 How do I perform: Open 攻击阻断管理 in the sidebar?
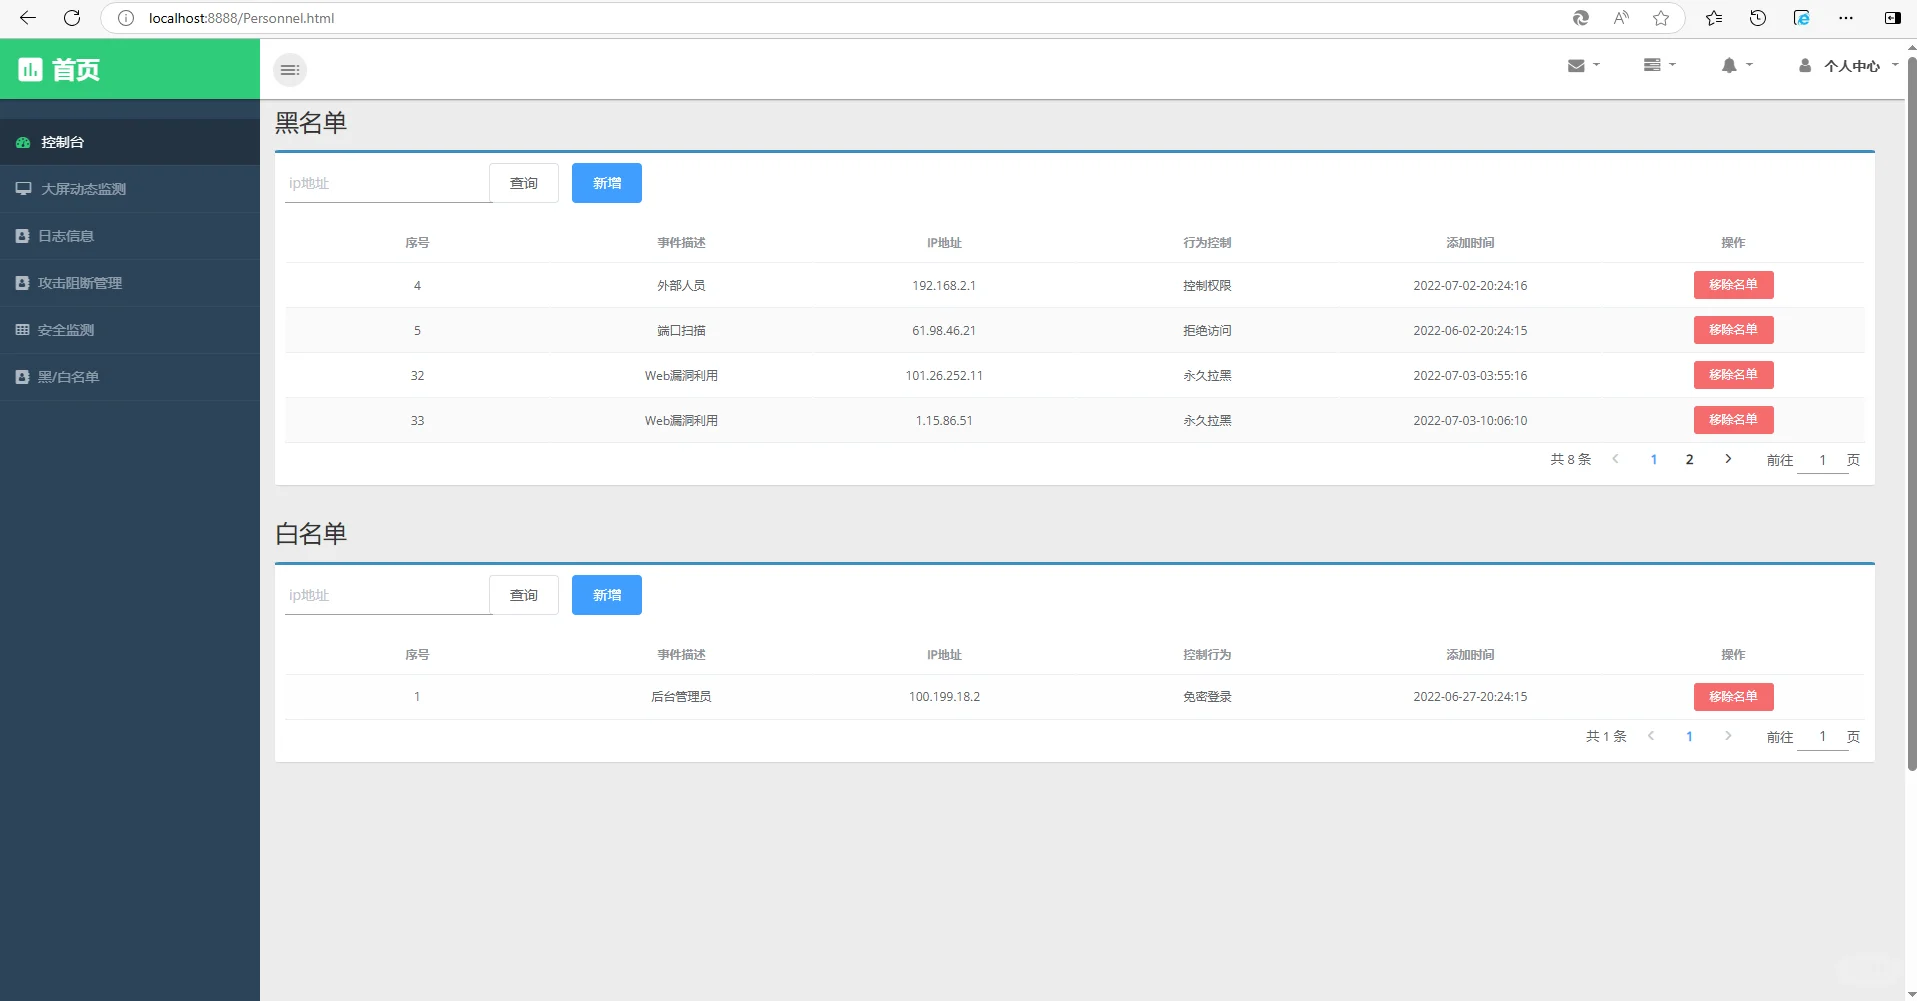coord(130,283)
